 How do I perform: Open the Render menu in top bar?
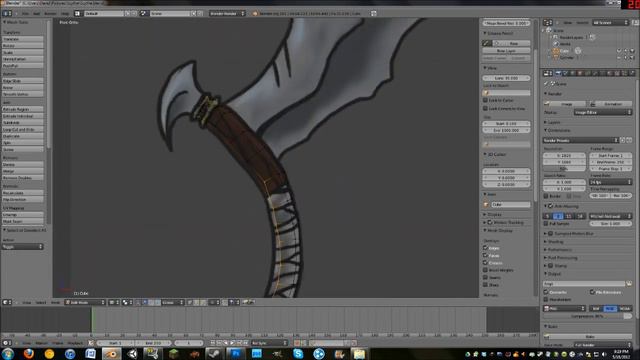(50, 13)
